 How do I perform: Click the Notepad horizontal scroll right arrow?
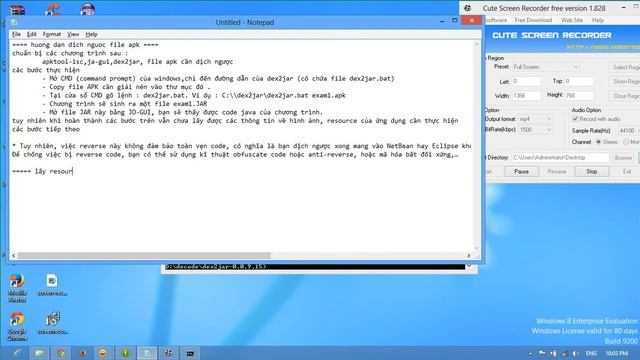(469, 256)
